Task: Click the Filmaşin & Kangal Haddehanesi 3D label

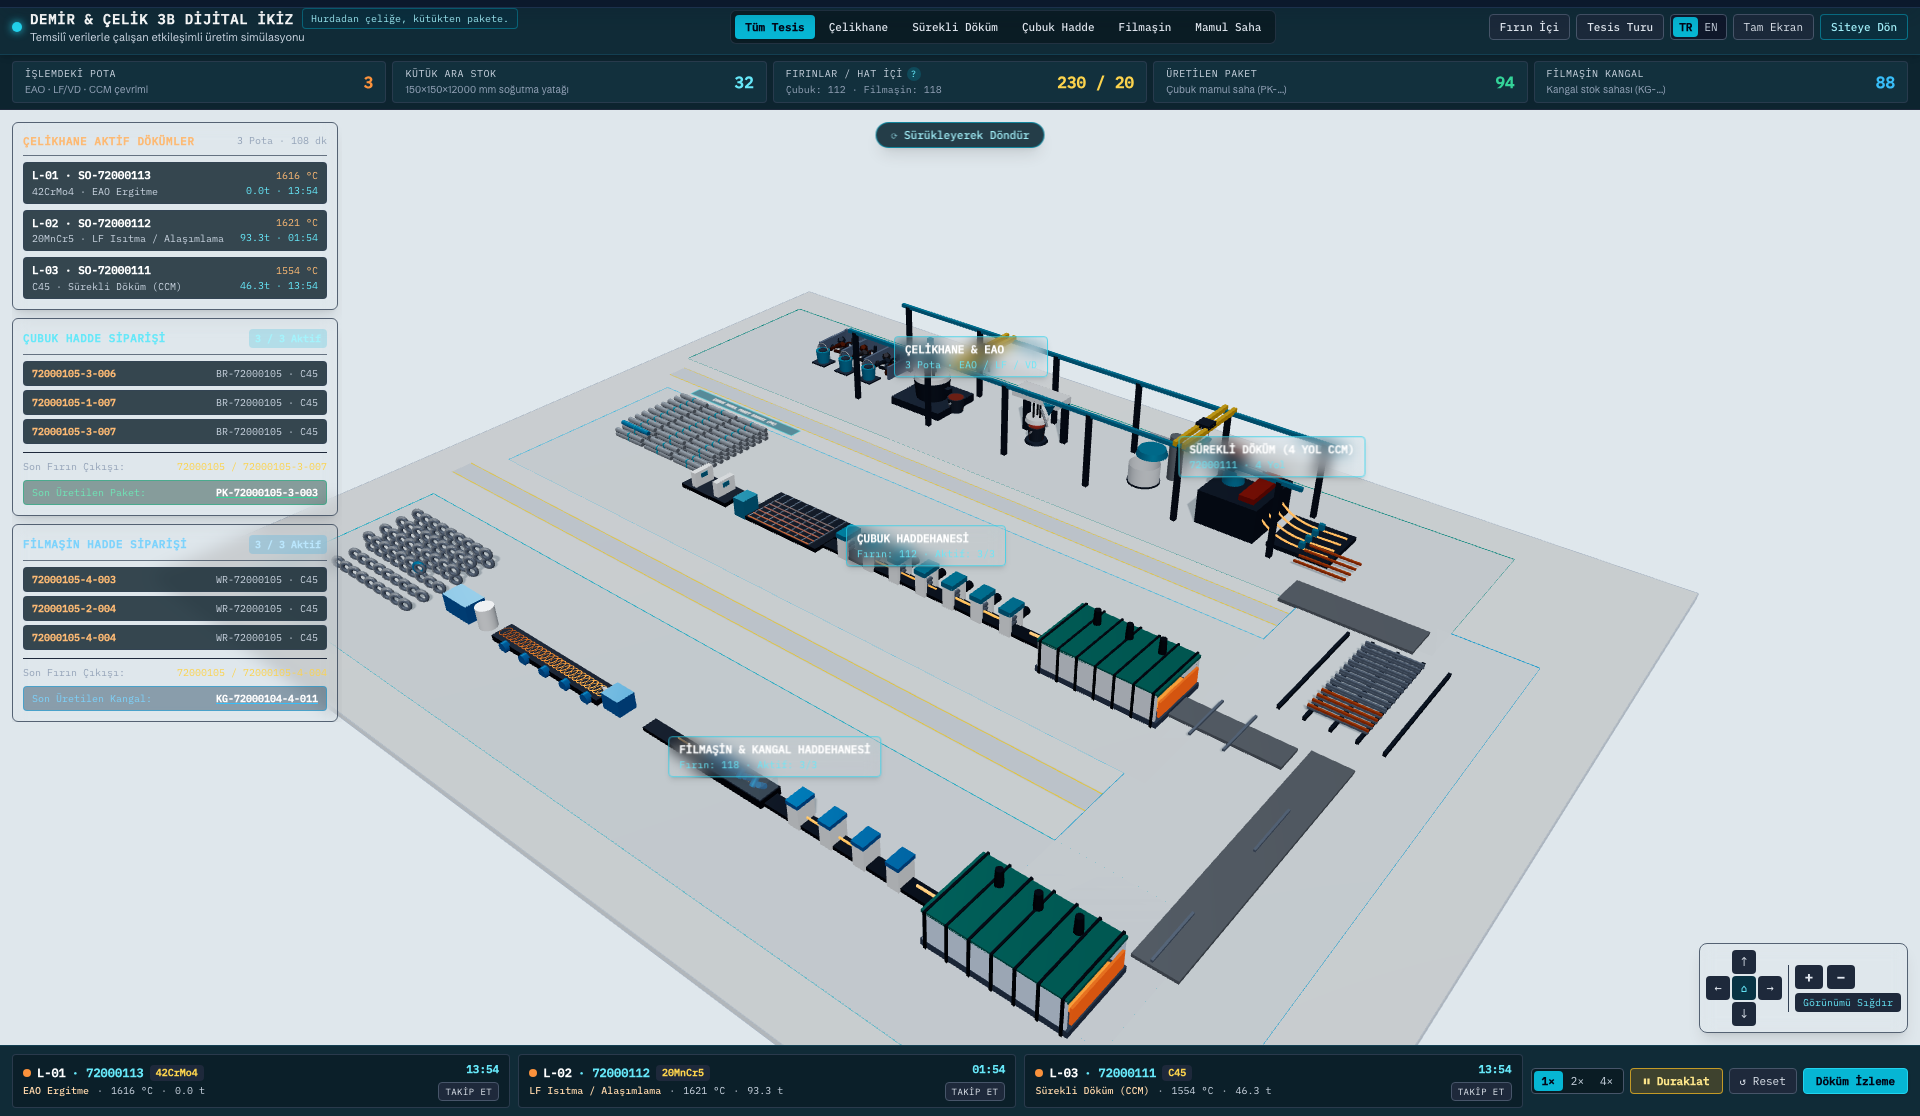Action: click(x=774, y=757)
